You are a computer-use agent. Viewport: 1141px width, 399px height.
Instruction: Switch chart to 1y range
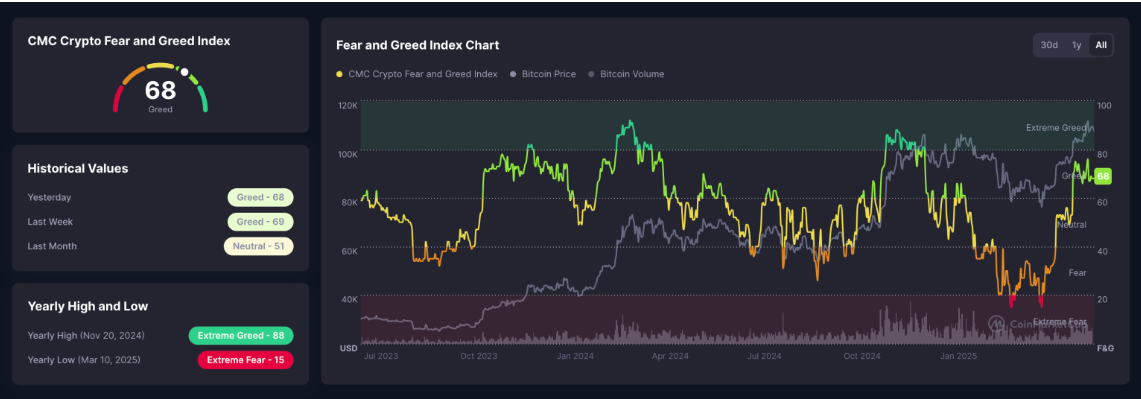coord(1076,45)
